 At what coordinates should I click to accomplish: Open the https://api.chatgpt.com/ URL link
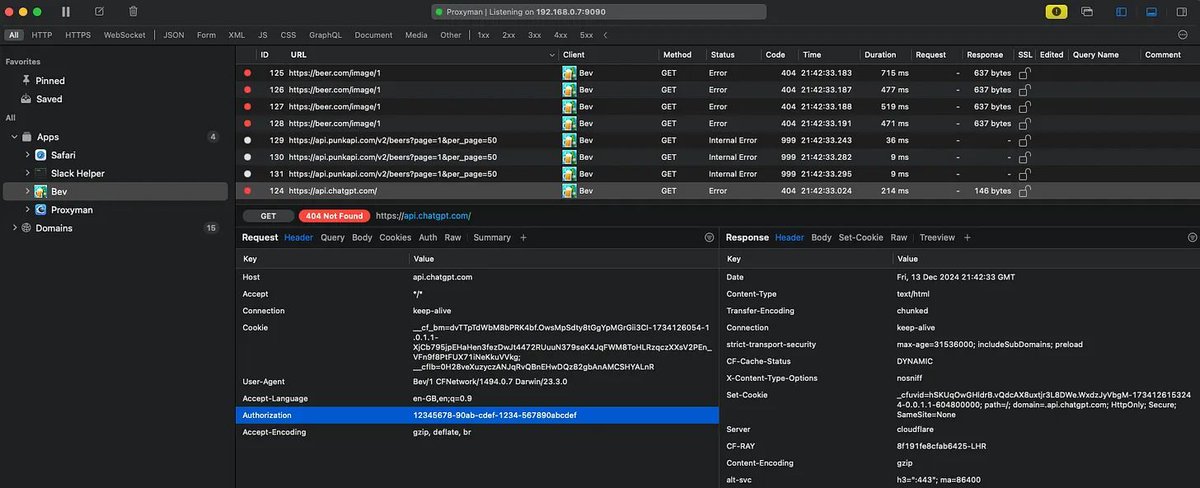(x=423, y=216)
